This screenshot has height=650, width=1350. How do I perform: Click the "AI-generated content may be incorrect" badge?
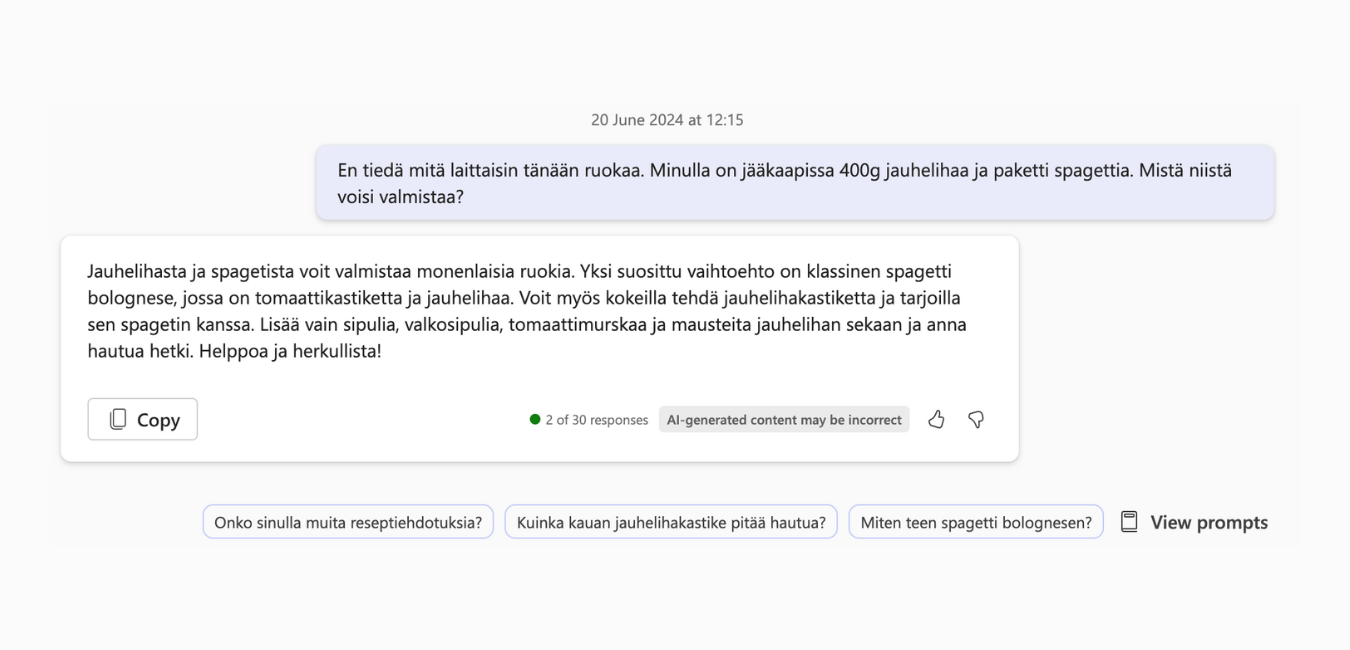pos(784,420)
